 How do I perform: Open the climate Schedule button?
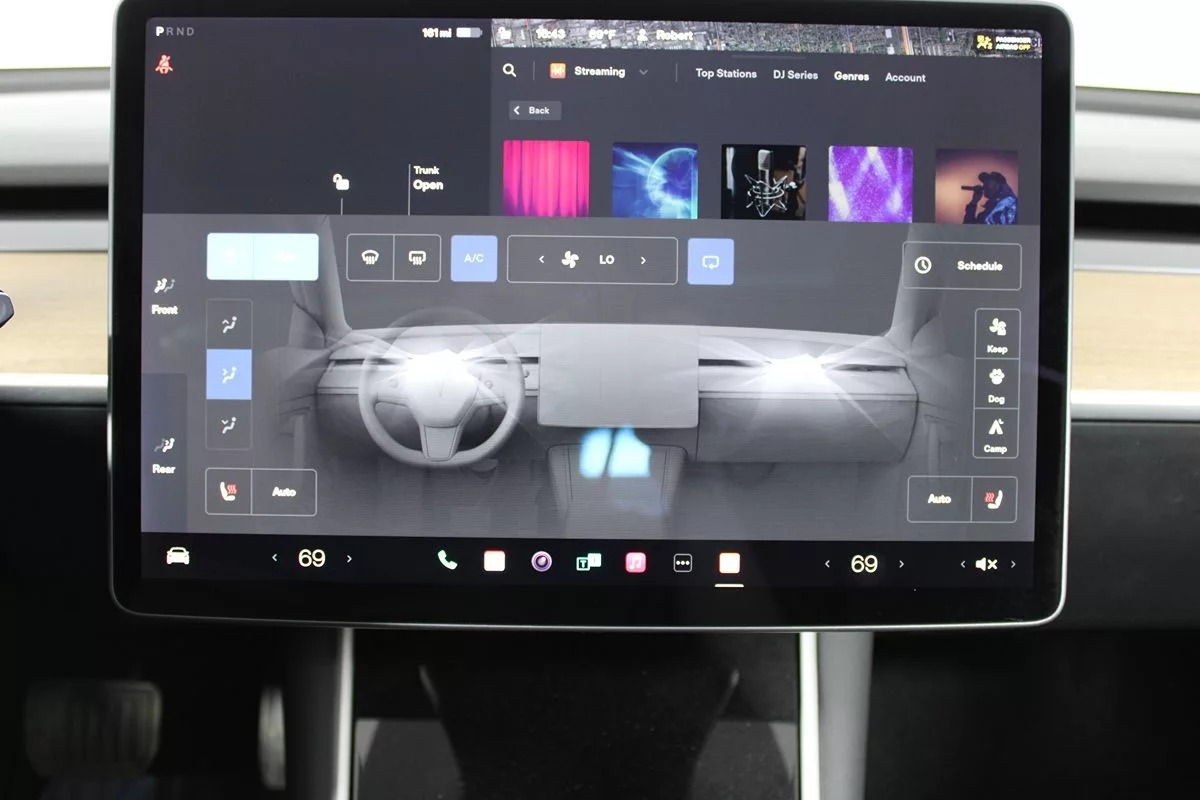coord(962,266)
